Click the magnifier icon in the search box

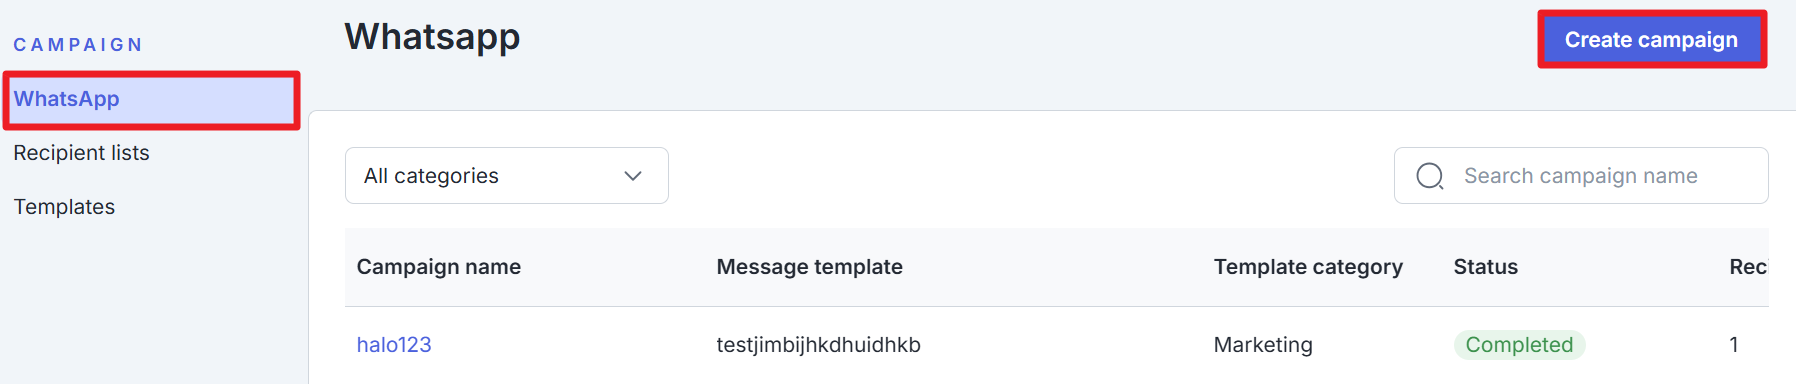tap(1430, 176)
